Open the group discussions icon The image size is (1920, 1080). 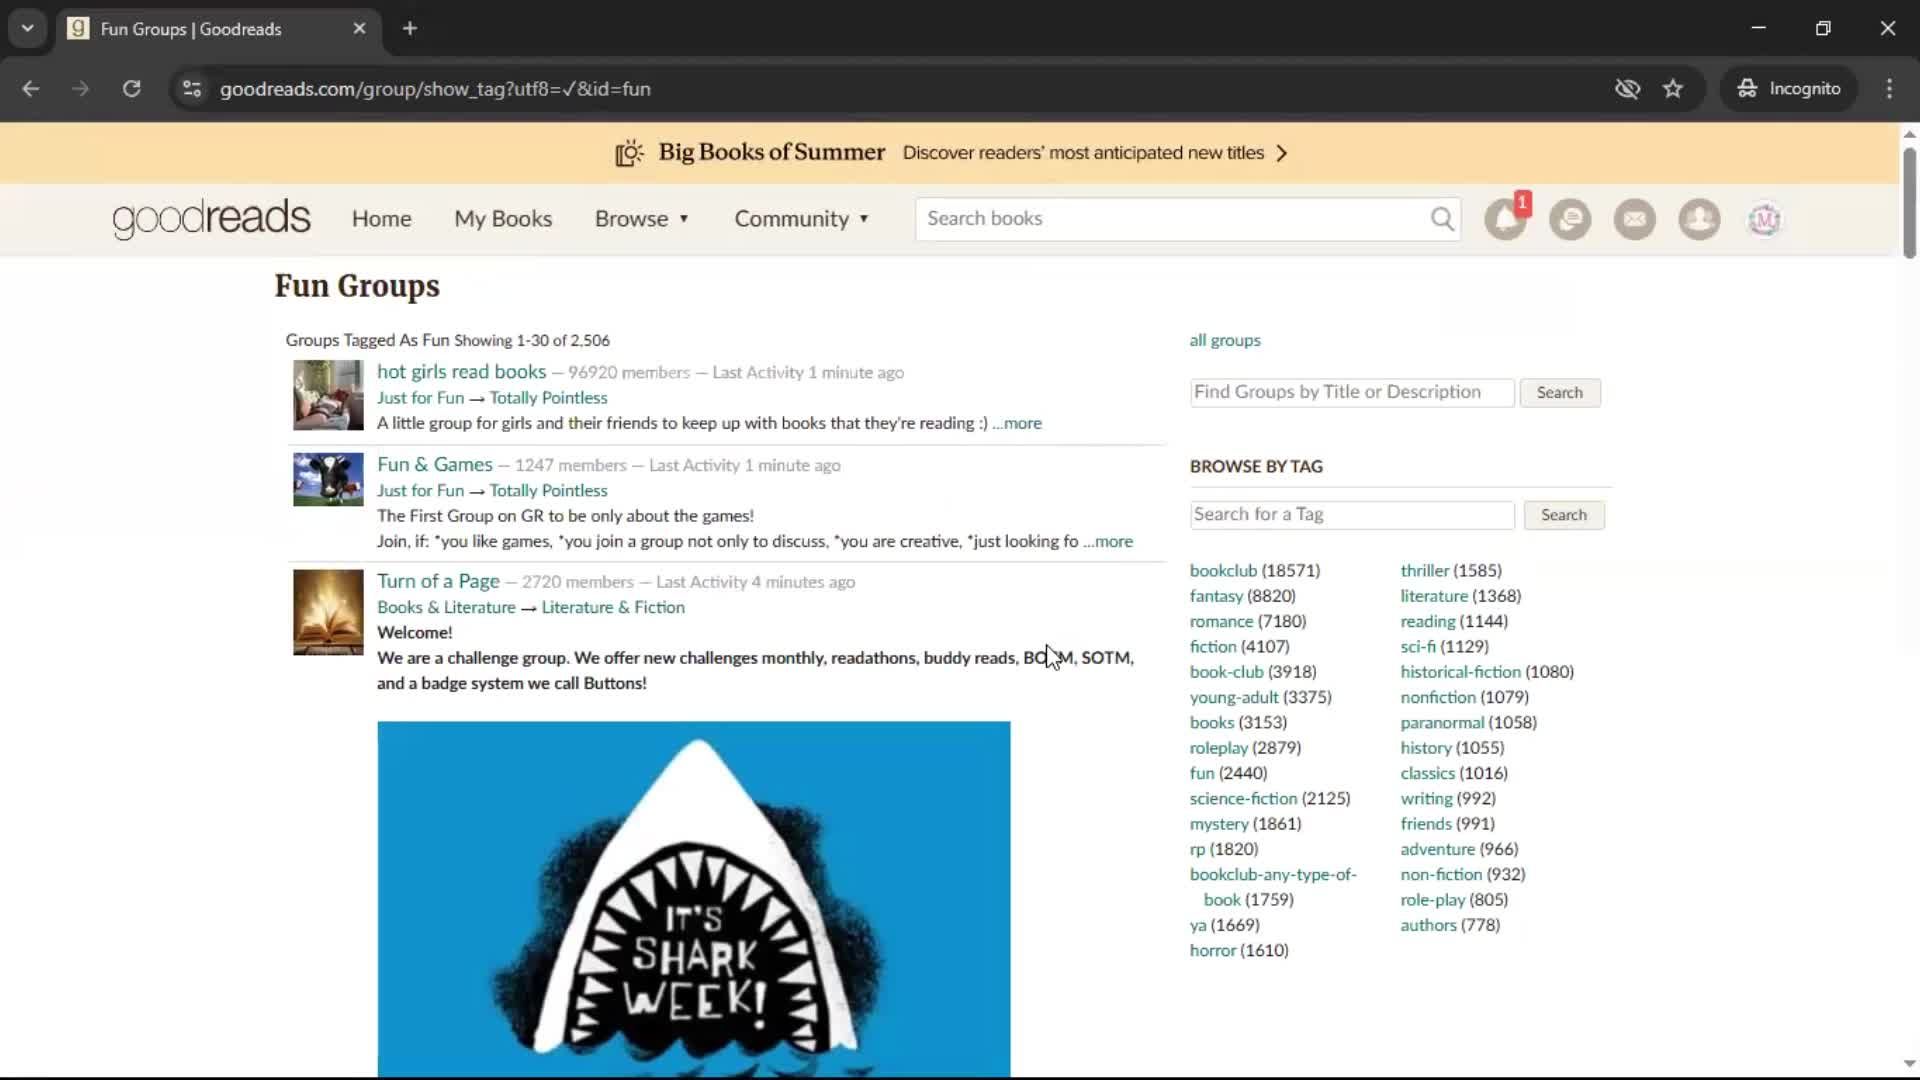1570,219
